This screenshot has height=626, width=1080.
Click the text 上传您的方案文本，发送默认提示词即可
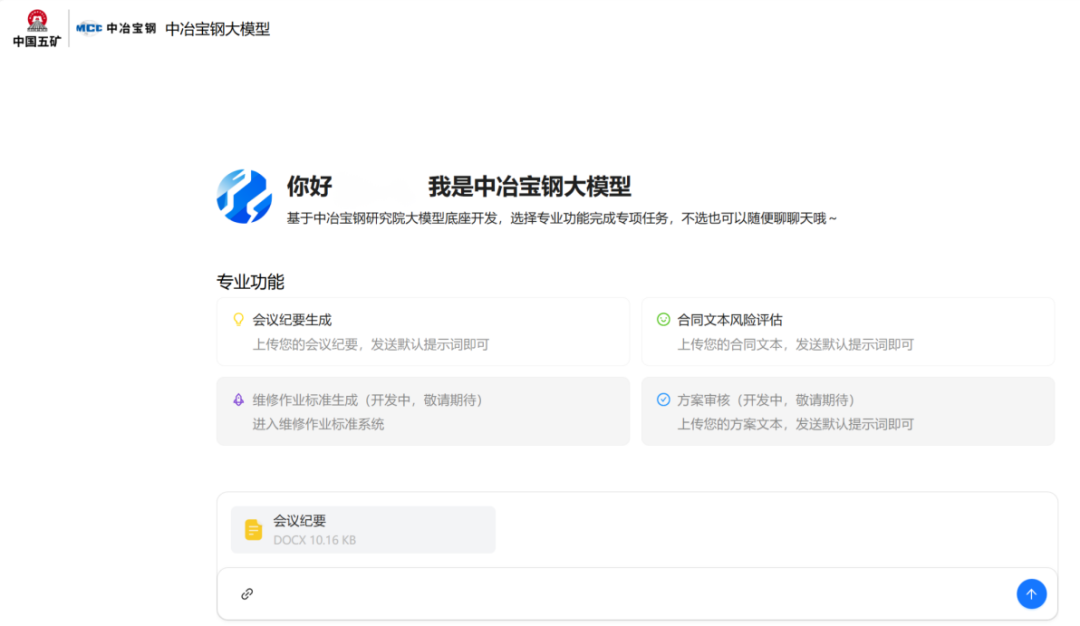796,424
